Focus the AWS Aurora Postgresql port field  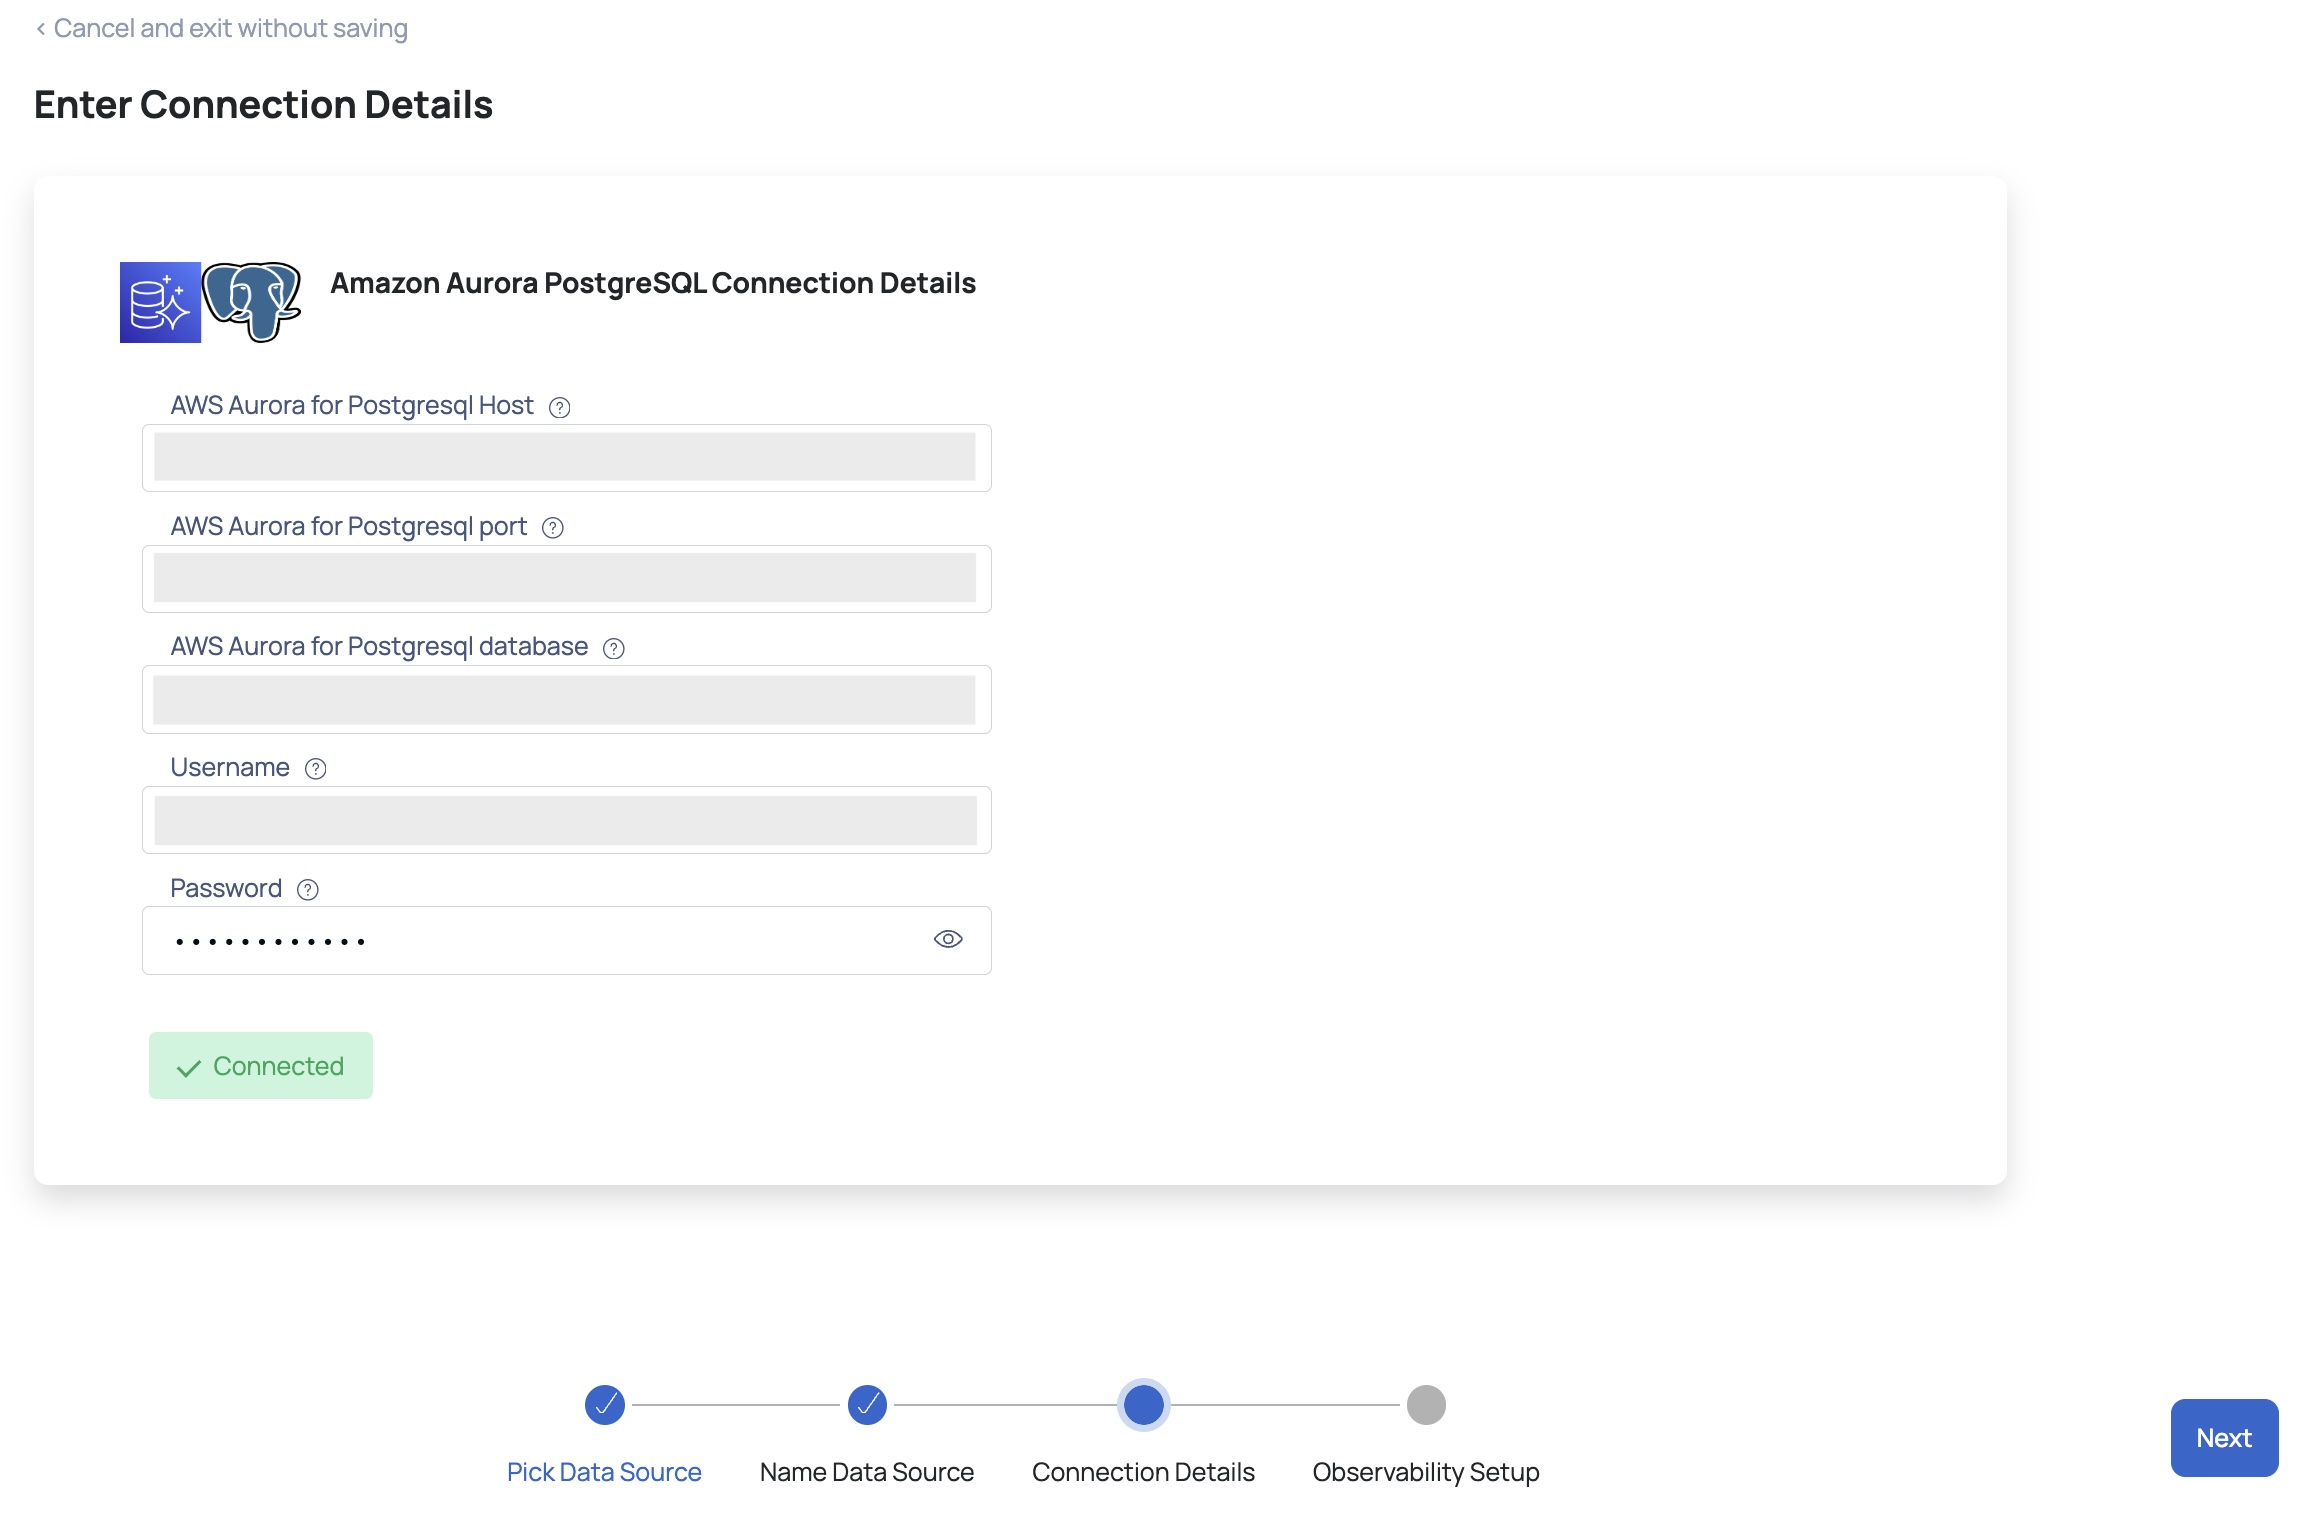point(566,579)
